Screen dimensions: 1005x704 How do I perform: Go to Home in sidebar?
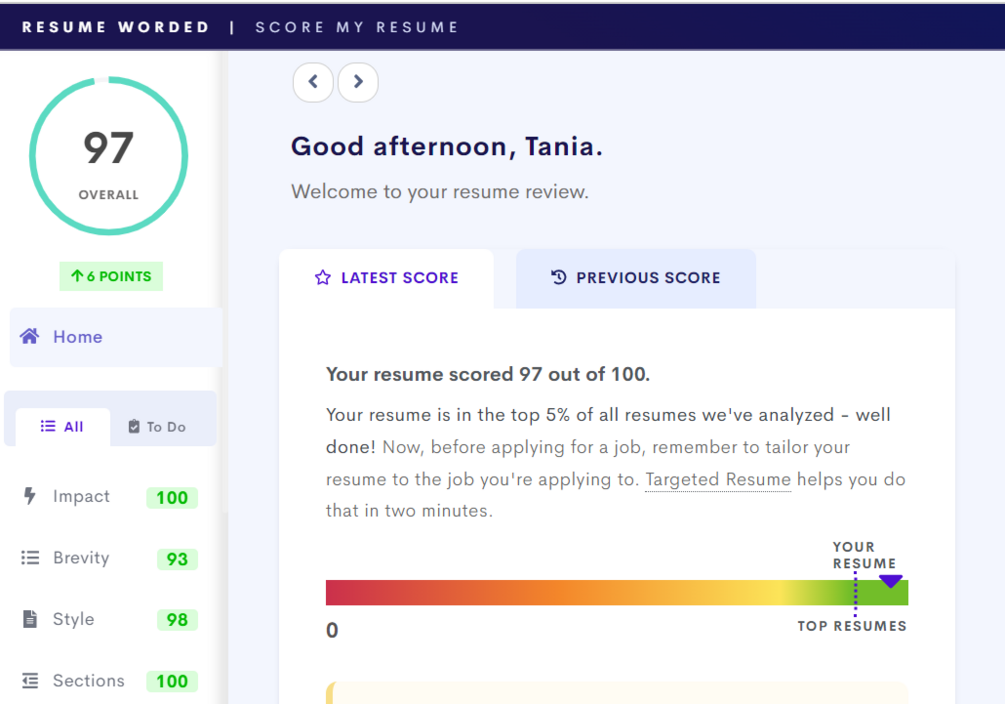(x=116, y=337)
